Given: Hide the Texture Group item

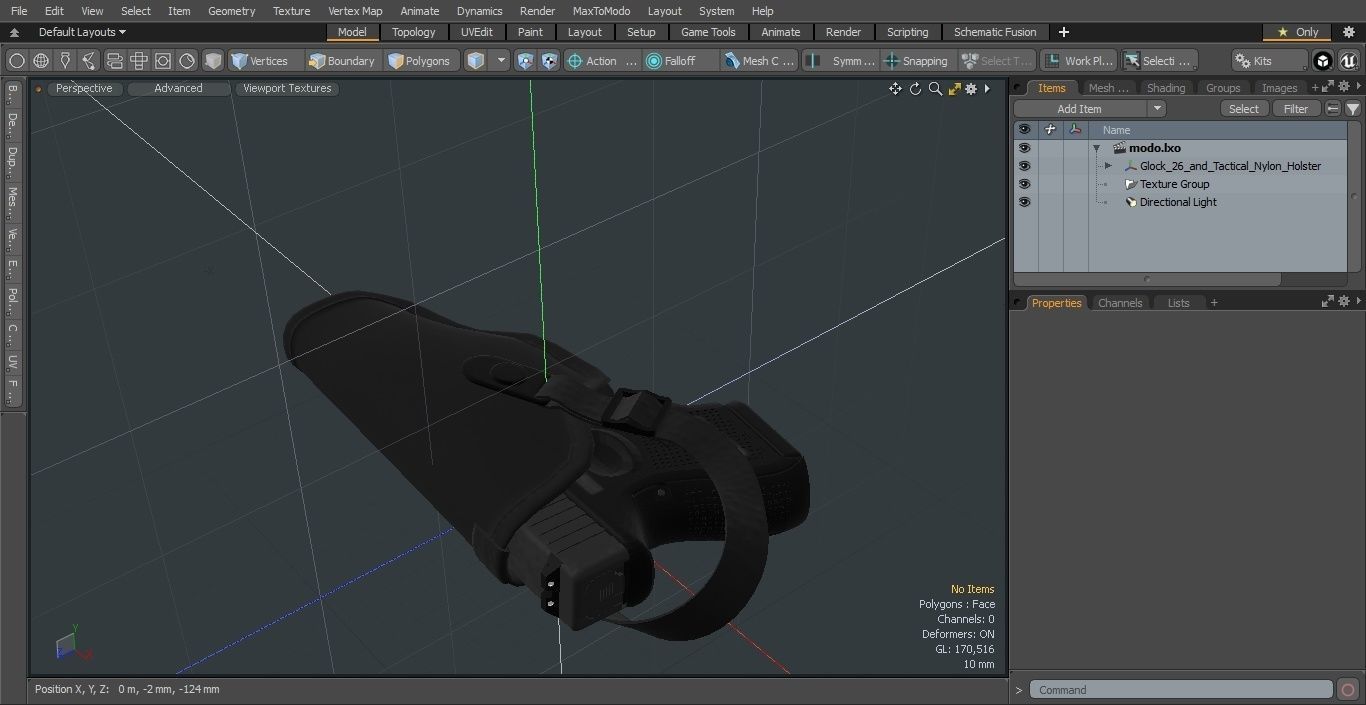Looking at the screenshot, I should coord(1024,184).
